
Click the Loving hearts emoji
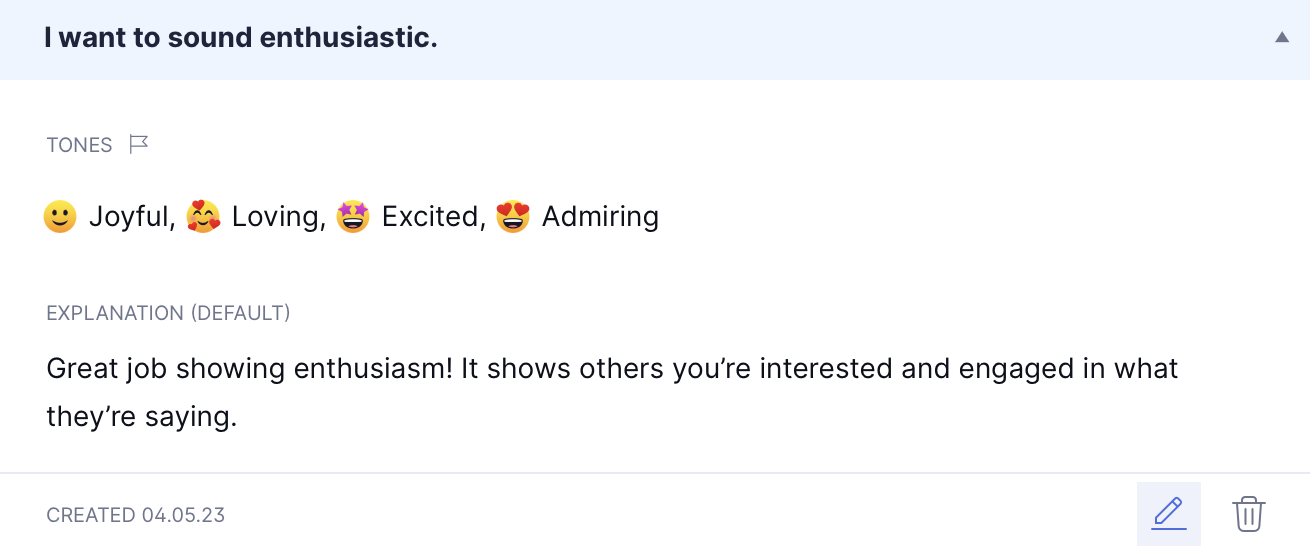204,216
